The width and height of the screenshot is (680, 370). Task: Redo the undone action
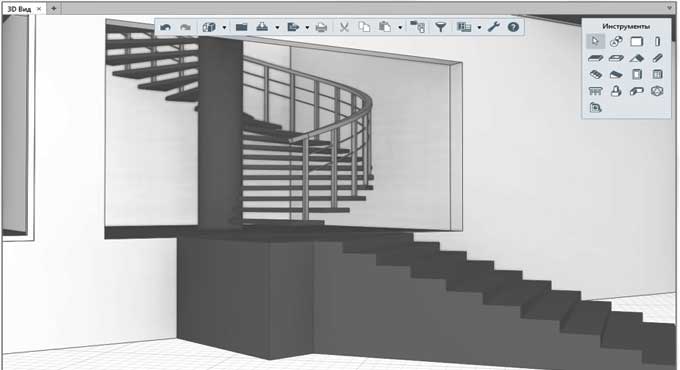(185, 27)
